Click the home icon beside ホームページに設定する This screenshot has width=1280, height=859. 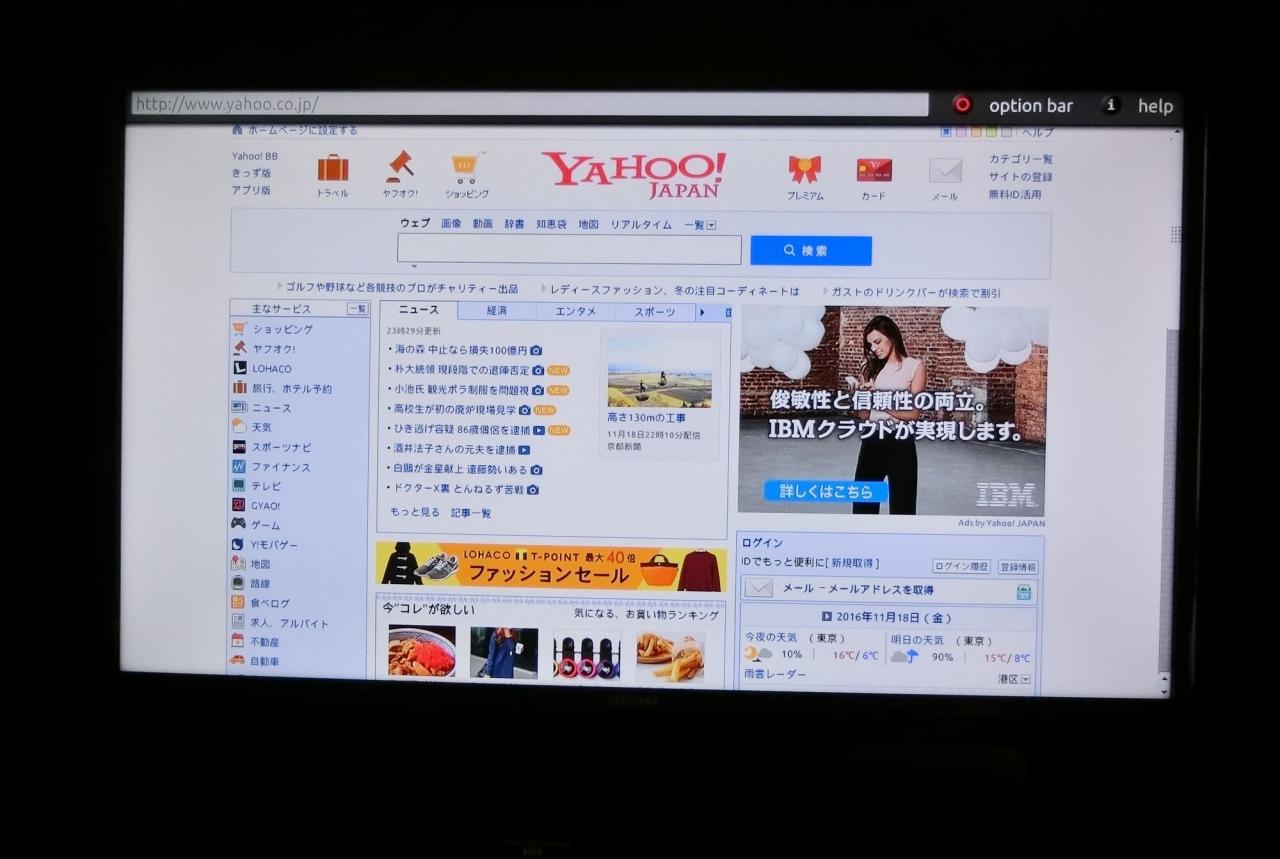pos(237,130)
